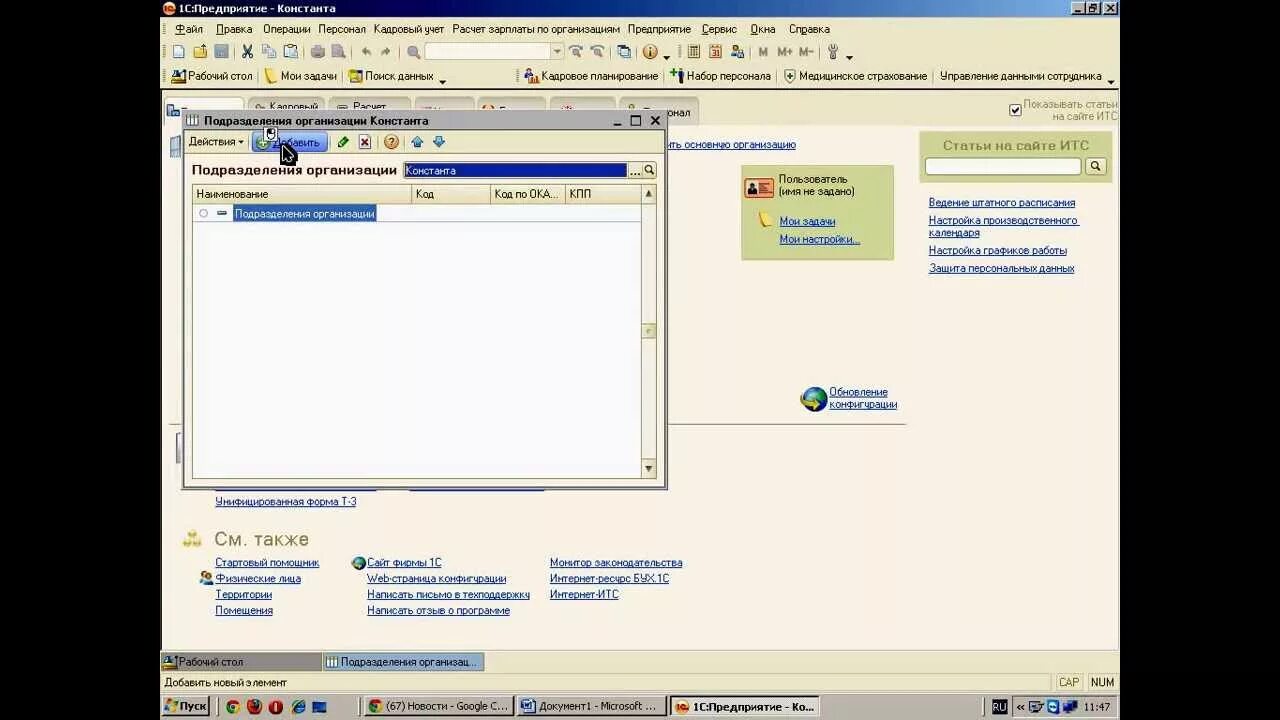1280x720 pixels.
Task: Click the M- memory button
Action: tap(805, 52)
